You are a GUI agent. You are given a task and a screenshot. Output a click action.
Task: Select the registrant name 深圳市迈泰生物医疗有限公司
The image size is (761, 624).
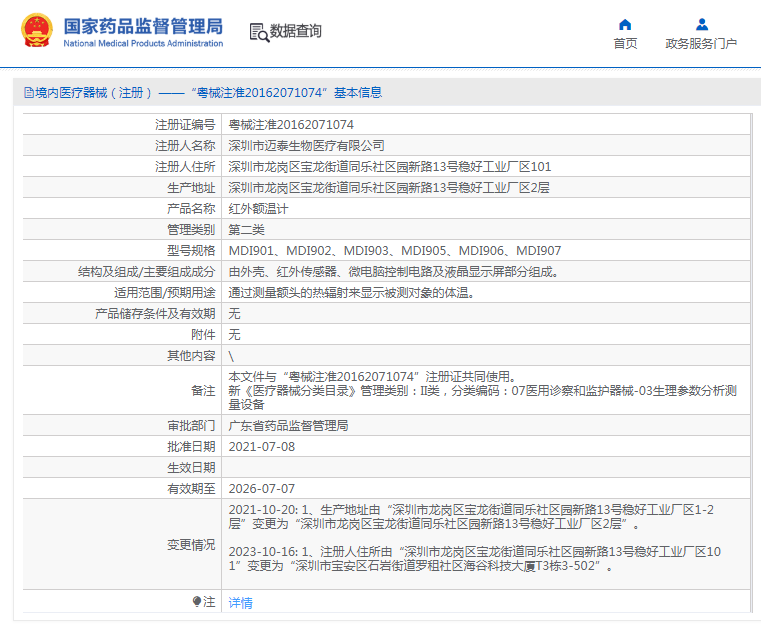click(307, 146)
